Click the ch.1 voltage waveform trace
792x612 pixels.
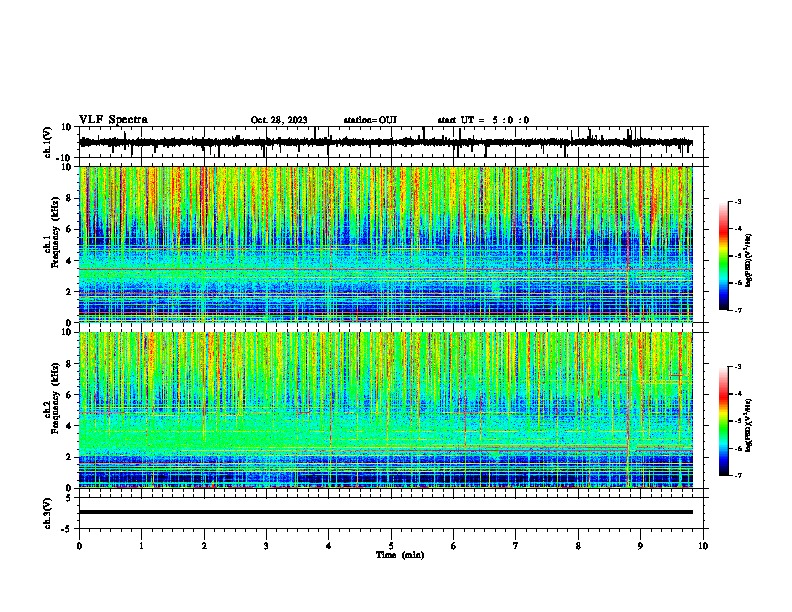point(386,142)
